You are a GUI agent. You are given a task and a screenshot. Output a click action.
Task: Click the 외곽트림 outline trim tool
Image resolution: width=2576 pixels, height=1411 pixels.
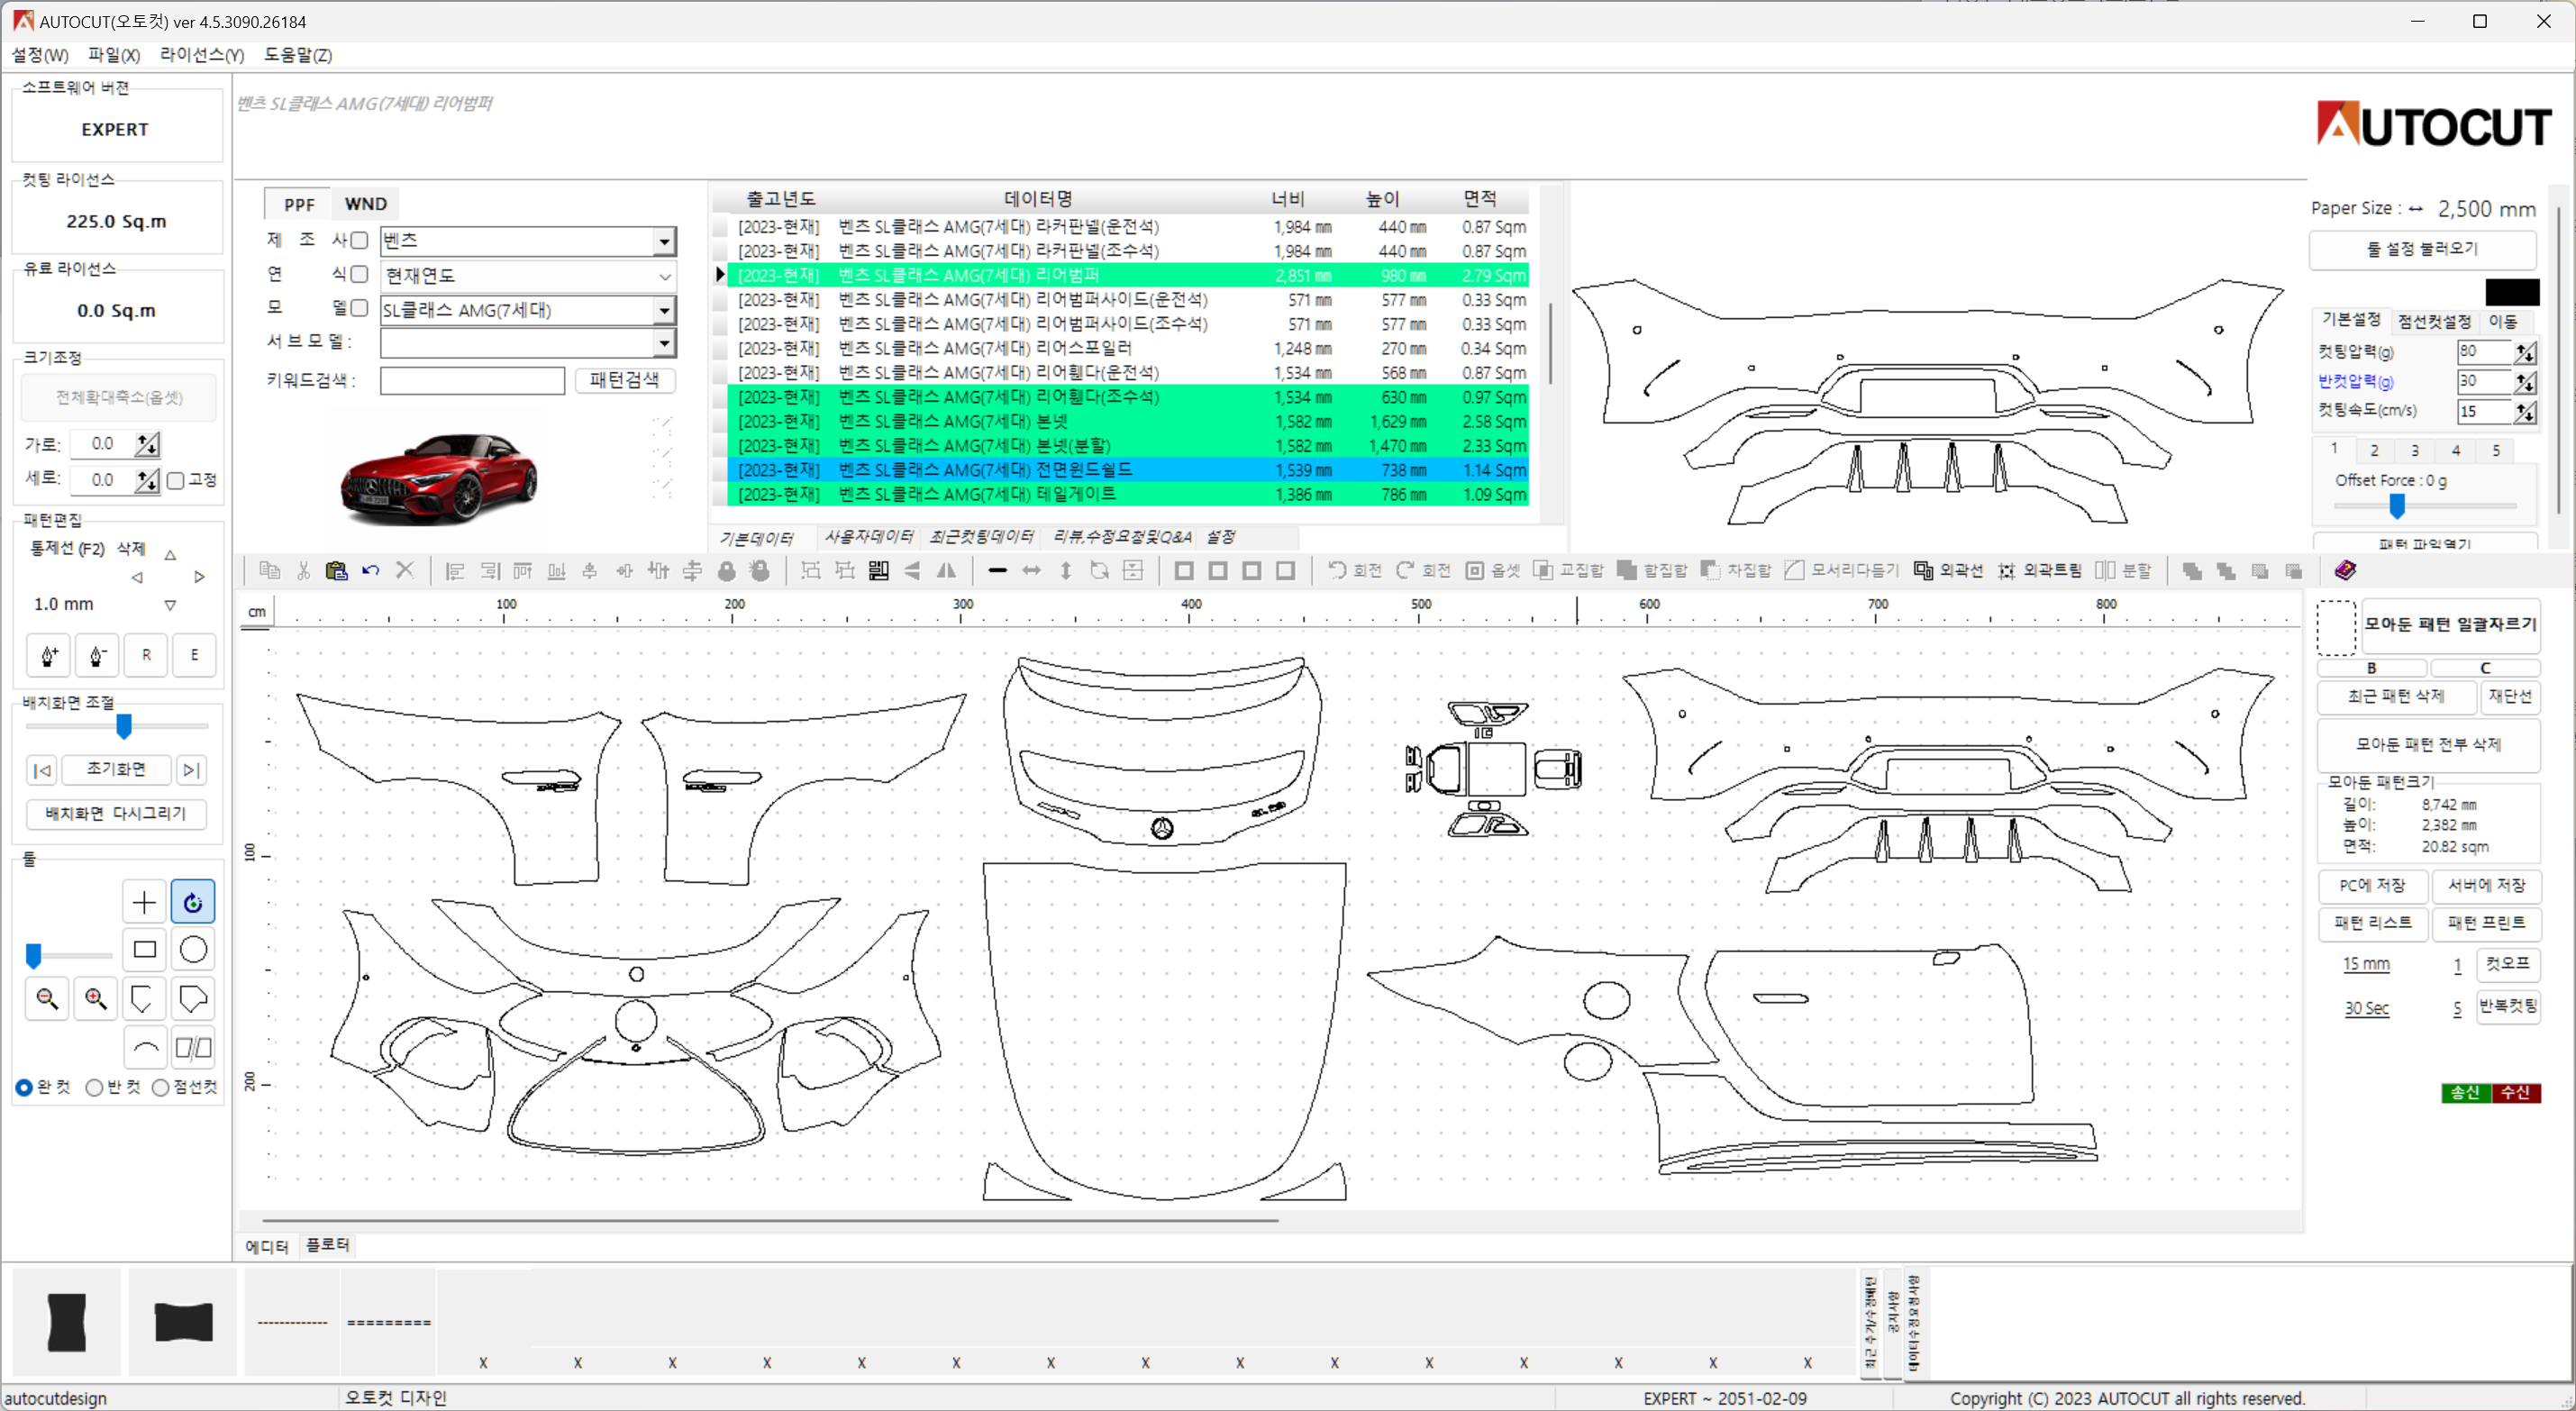pyautogui.click(x=2040, y=571)
